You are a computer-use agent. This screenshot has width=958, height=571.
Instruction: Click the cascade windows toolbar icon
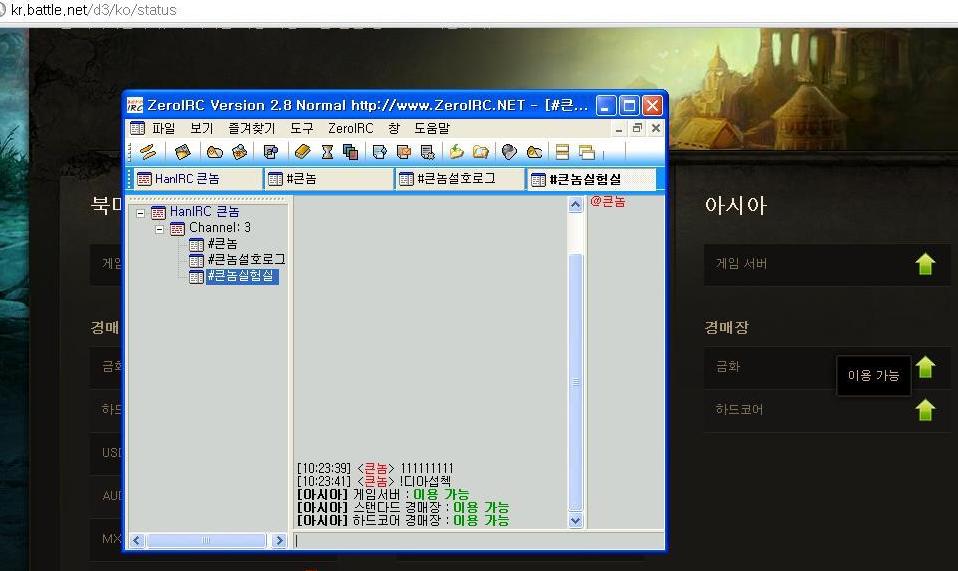587,151
